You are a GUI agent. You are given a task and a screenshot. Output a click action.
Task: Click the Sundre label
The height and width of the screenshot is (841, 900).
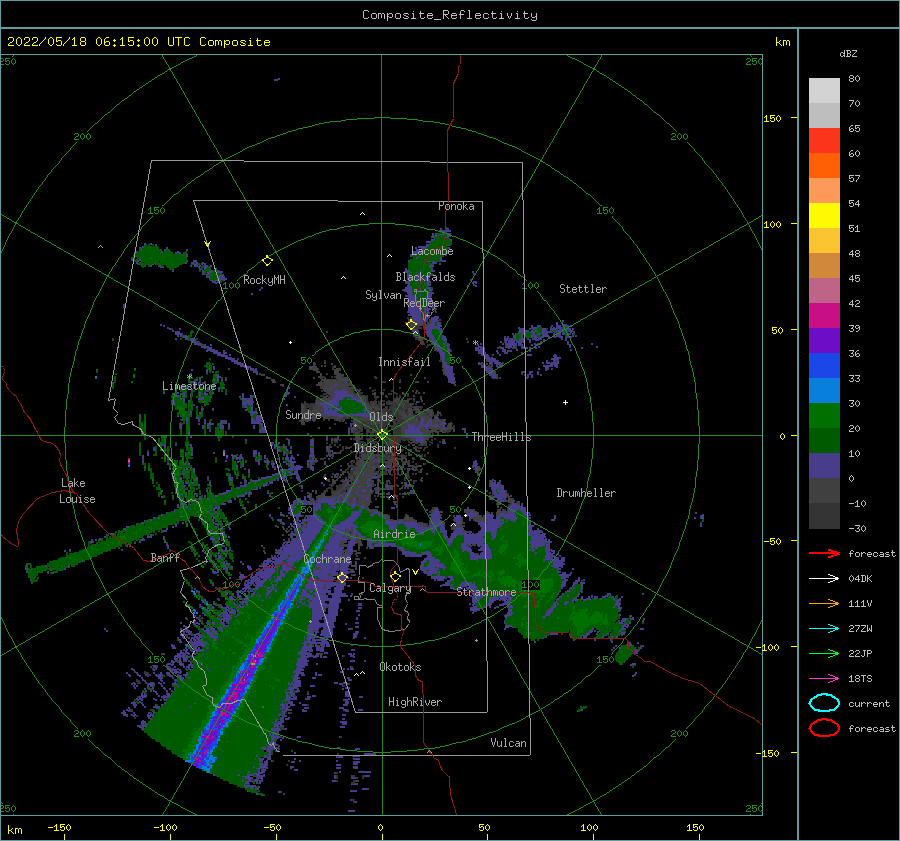(303, 414)
